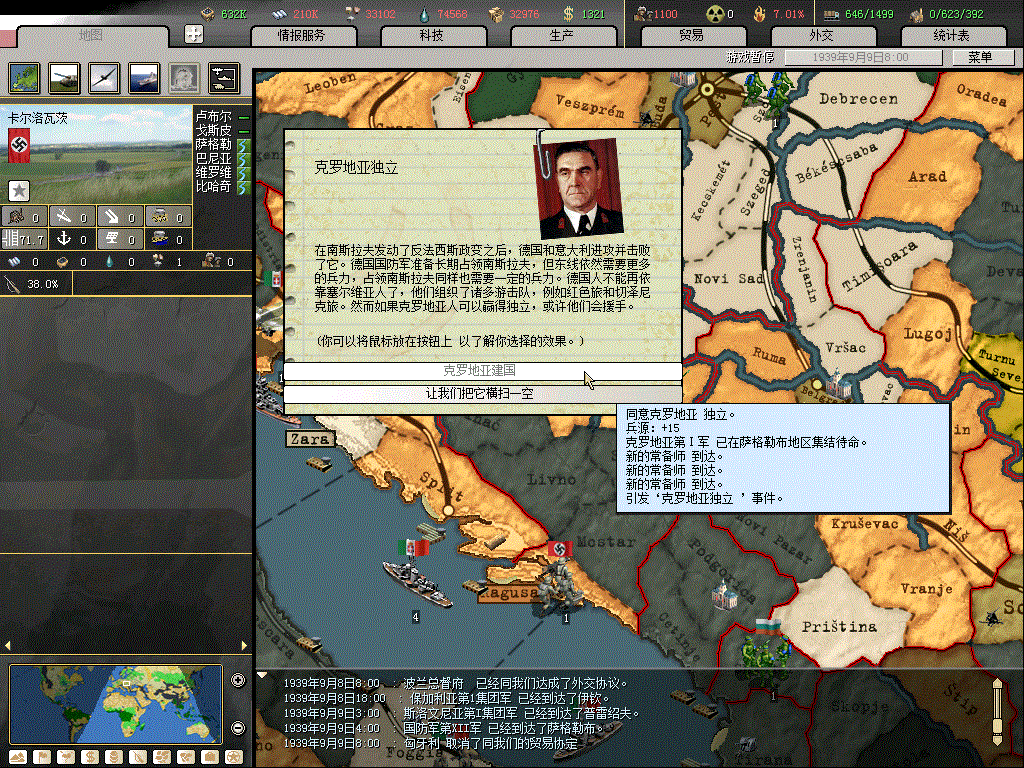This screenshot has width=1024, height=768.
Task: Toggle the economic dollar map mode
Action: [89, 756]
